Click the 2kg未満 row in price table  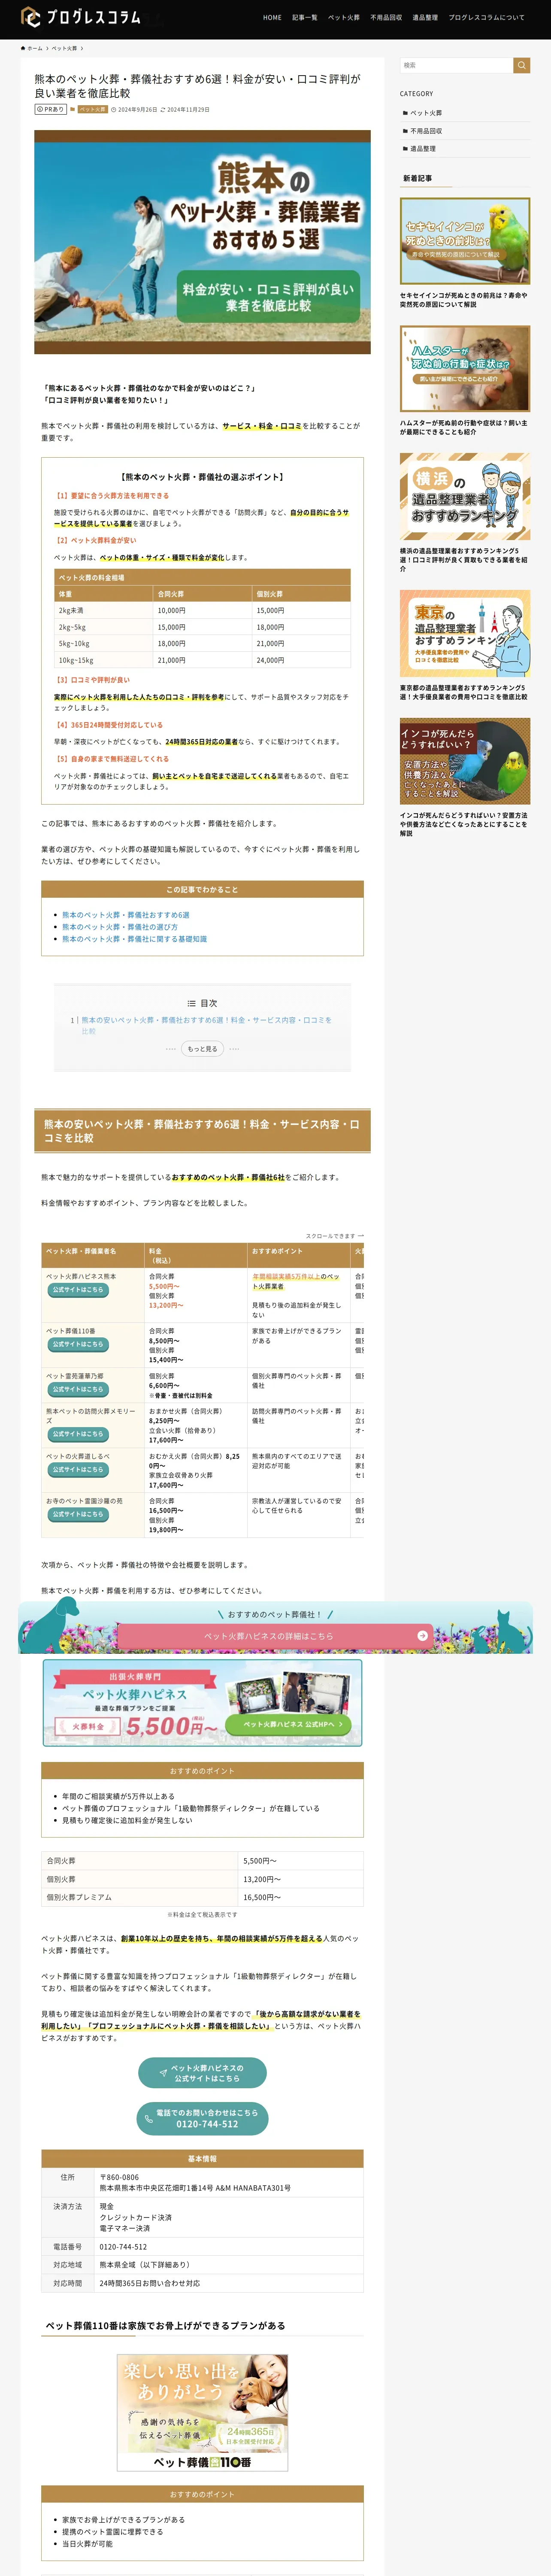(x=202, y=610)
